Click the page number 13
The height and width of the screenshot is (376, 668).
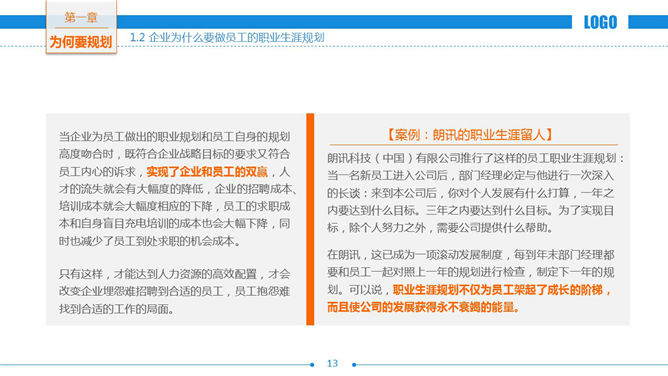(332, 363)
